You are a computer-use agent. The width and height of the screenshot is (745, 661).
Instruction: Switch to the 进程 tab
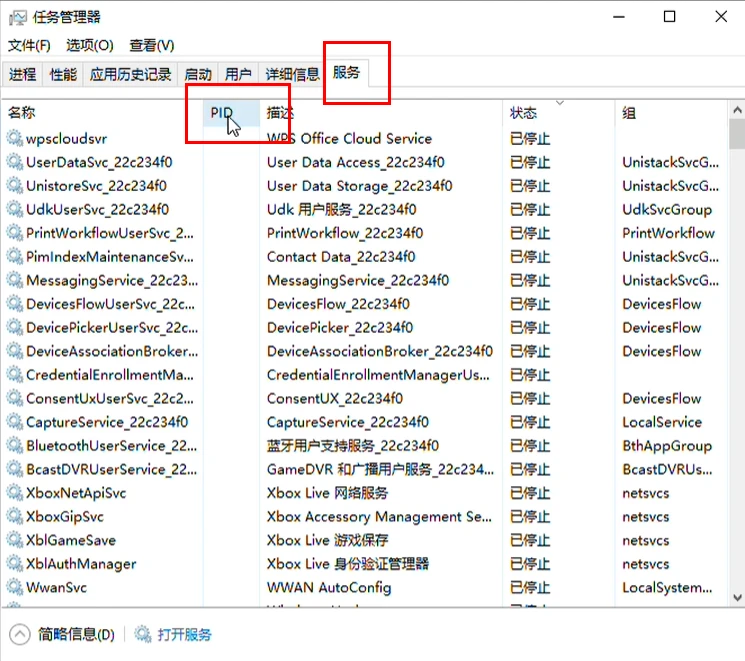(22, 74)
